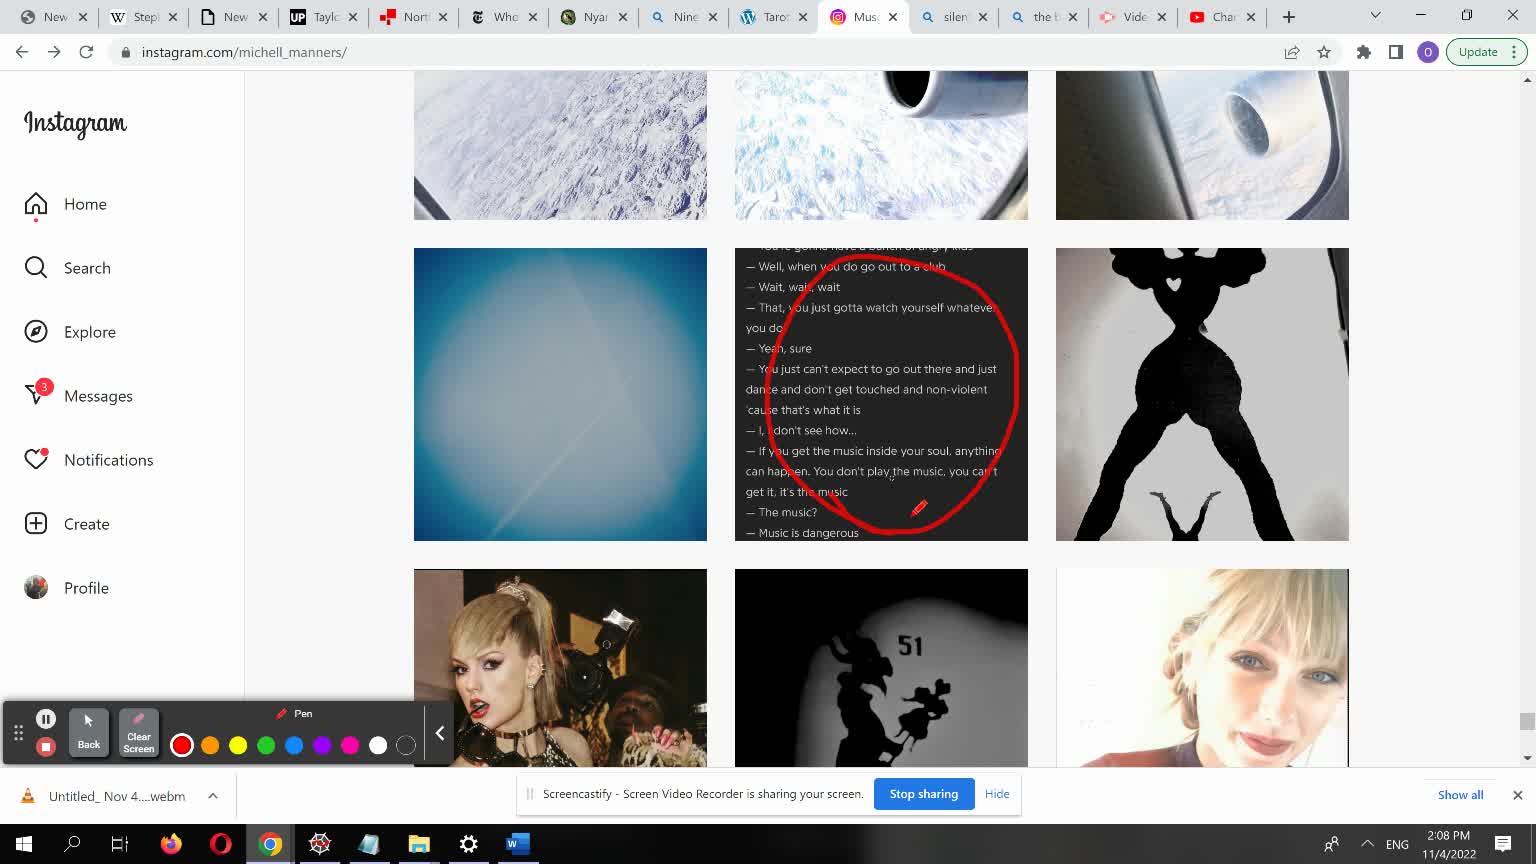This screenshot has width=1536, height=864.
Task: Click the address bar URL
Action: pyautogui.click(x=244, y=52)
